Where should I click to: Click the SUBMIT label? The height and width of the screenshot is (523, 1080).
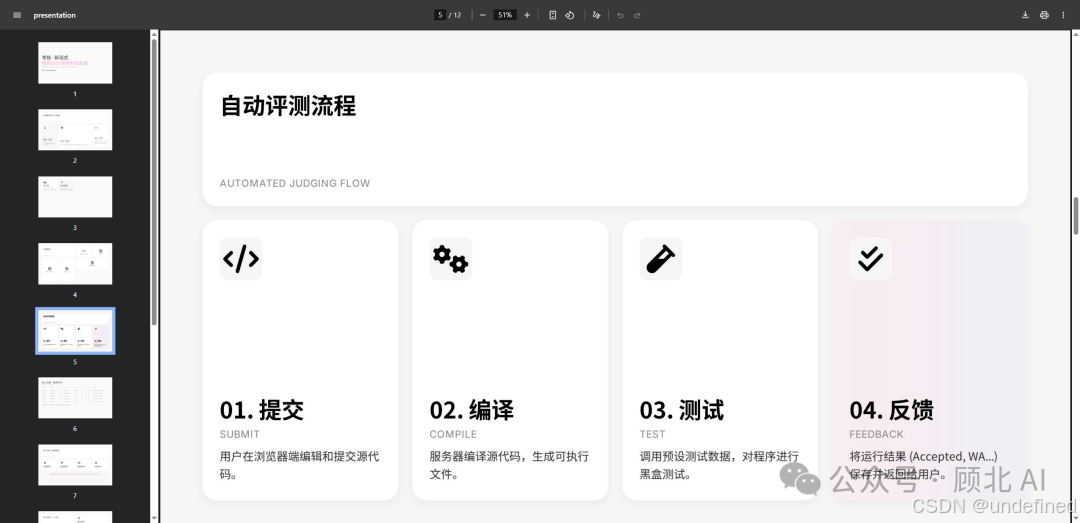pos(240,434)
